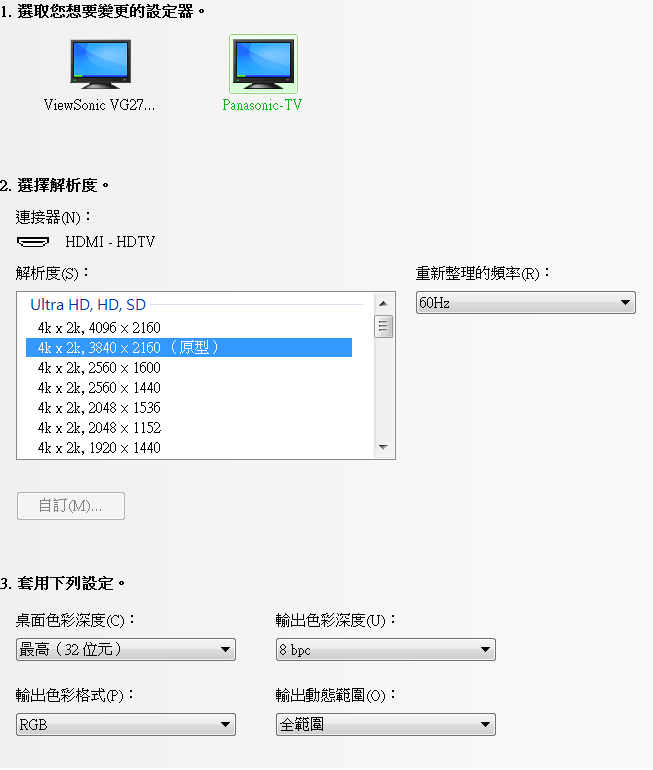Select the ViewSonic VG27 monitor icon

[100, 64]
